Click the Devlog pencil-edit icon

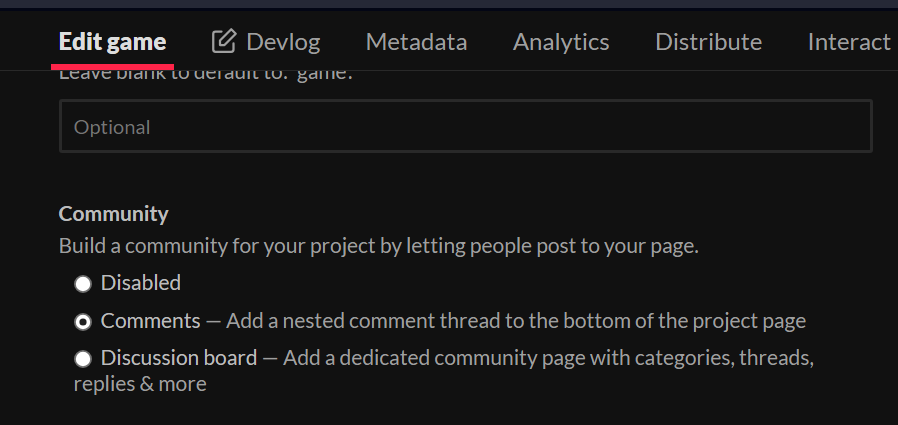pos(224,41)
